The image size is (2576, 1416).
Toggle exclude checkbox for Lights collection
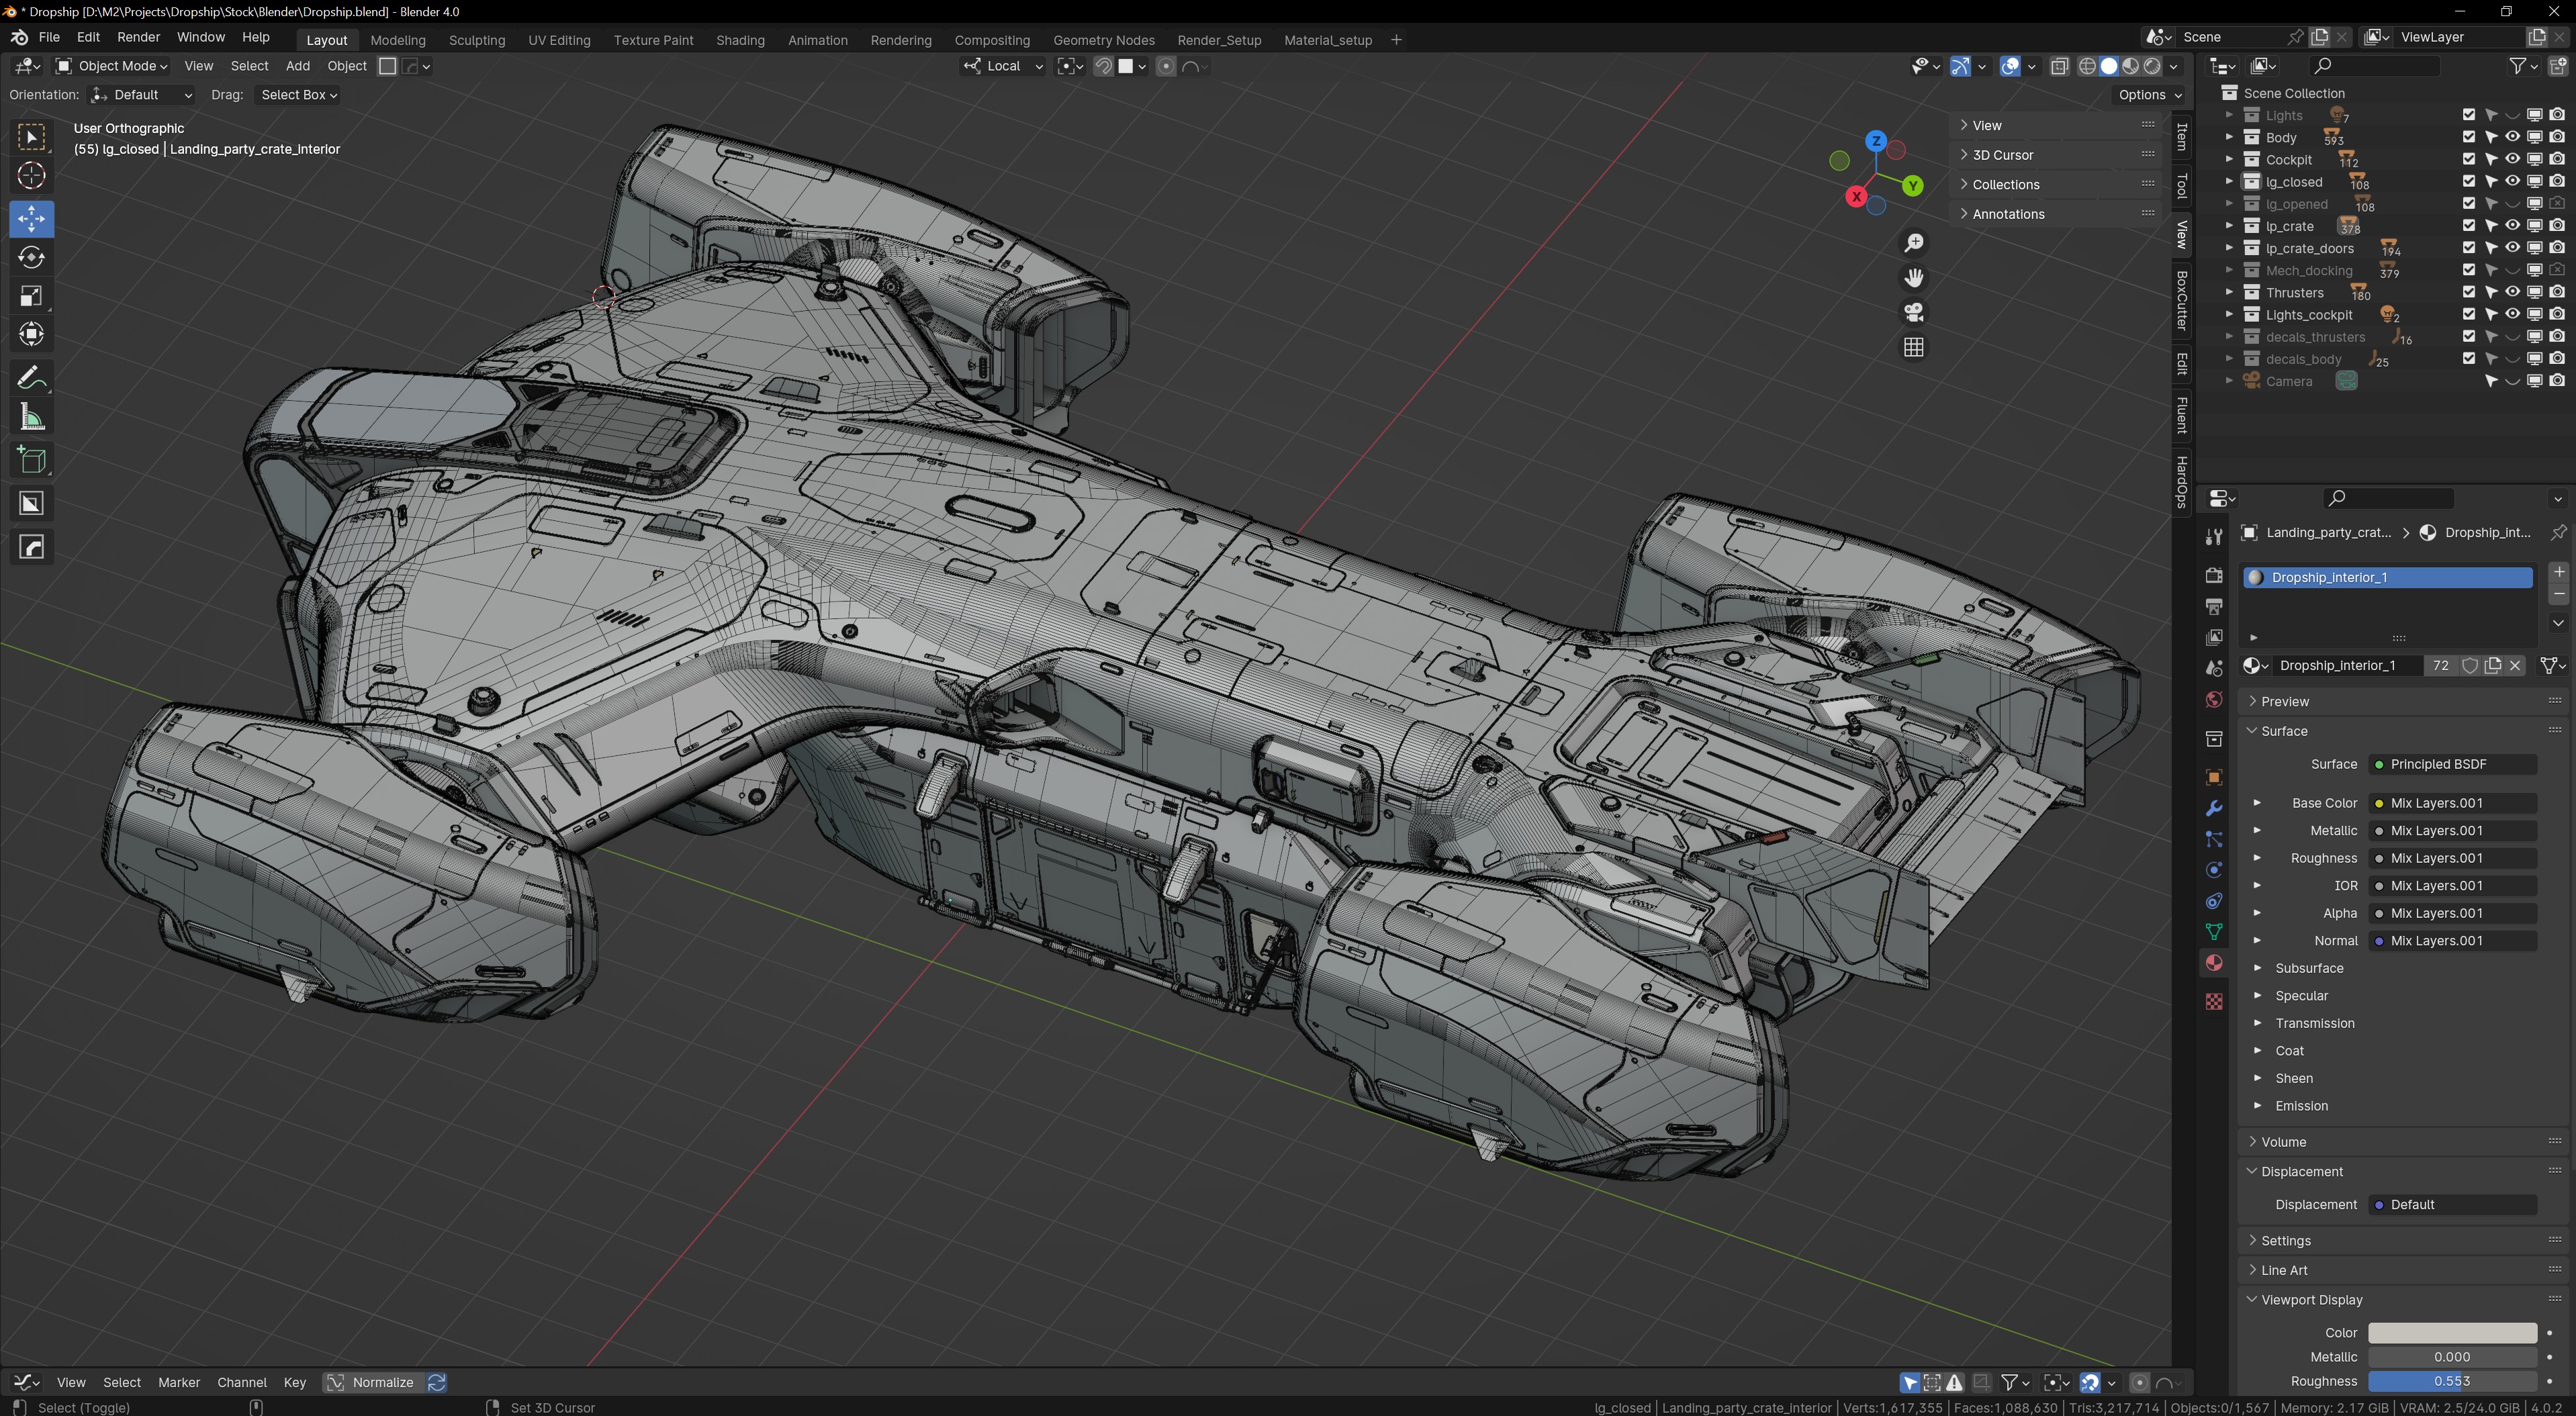2468,115
